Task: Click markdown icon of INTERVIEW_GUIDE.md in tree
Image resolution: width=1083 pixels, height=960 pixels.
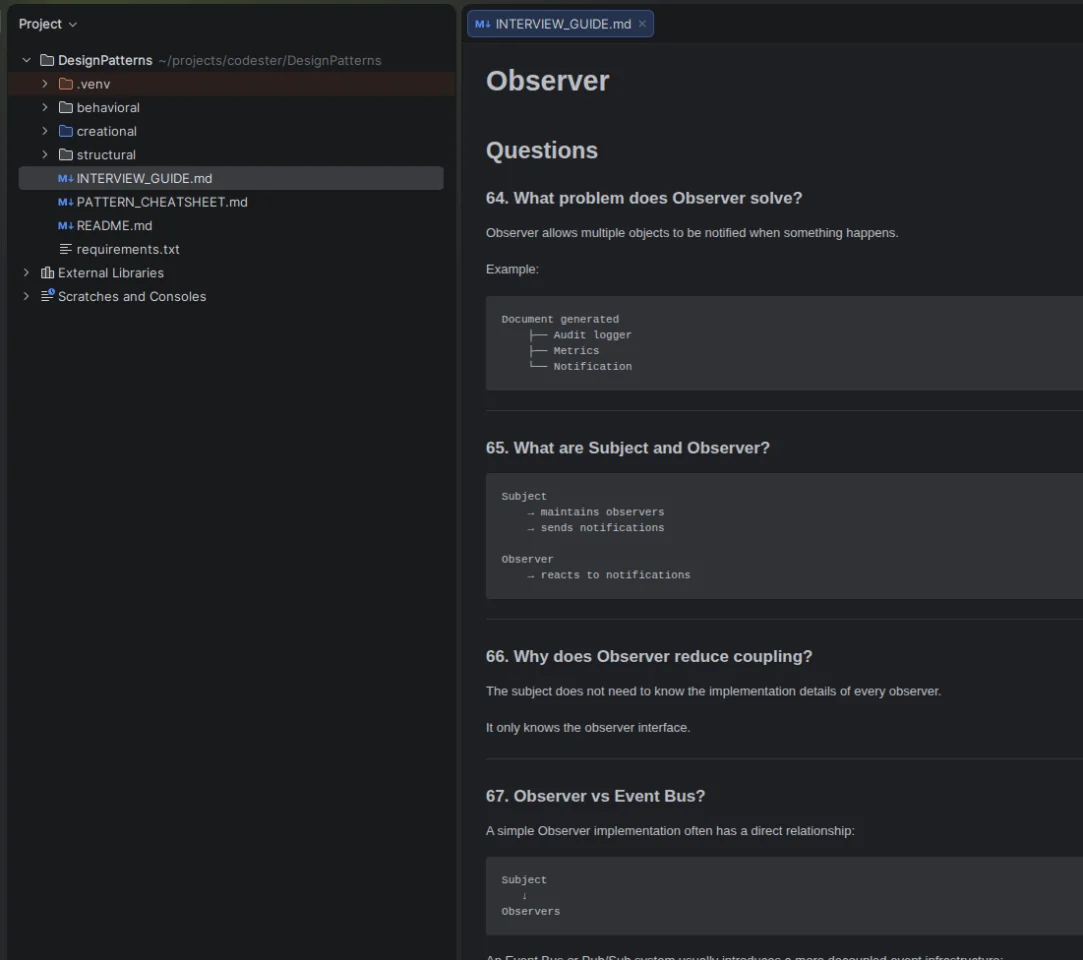Action: tap(66, 178)
